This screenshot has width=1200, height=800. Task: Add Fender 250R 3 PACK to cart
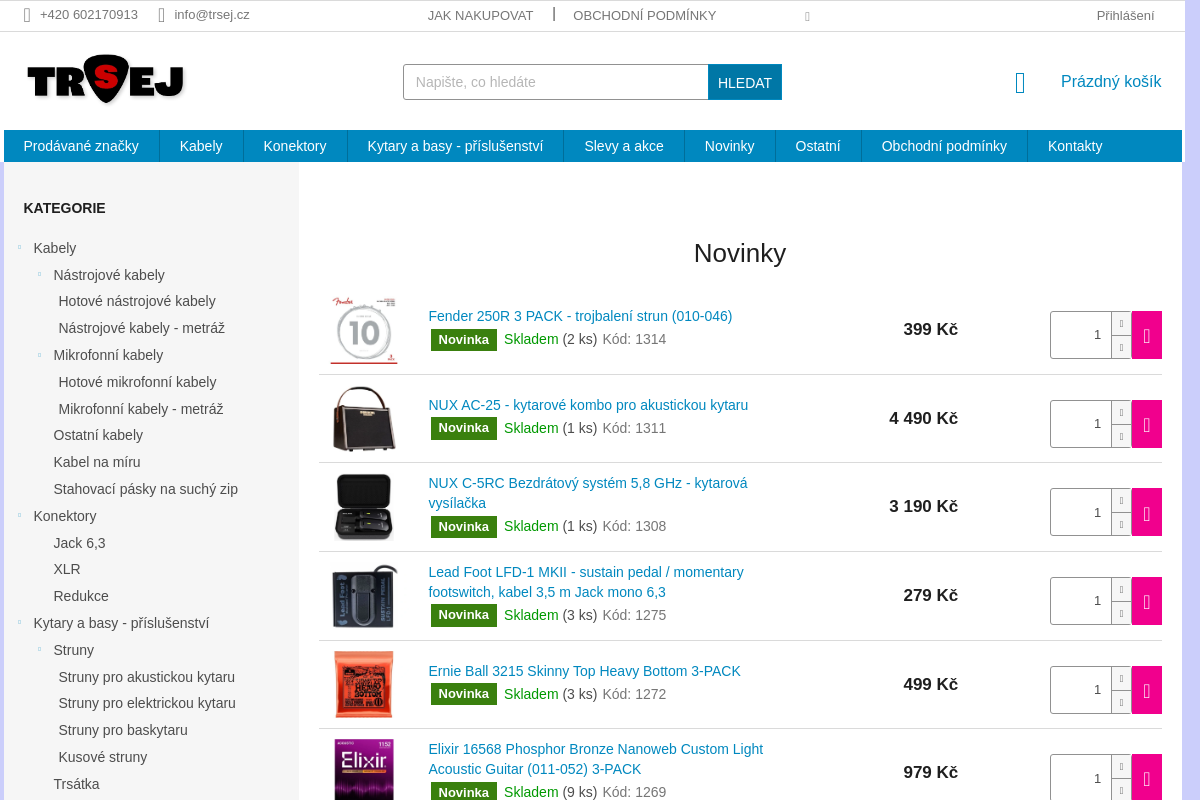coord(1147,335)
